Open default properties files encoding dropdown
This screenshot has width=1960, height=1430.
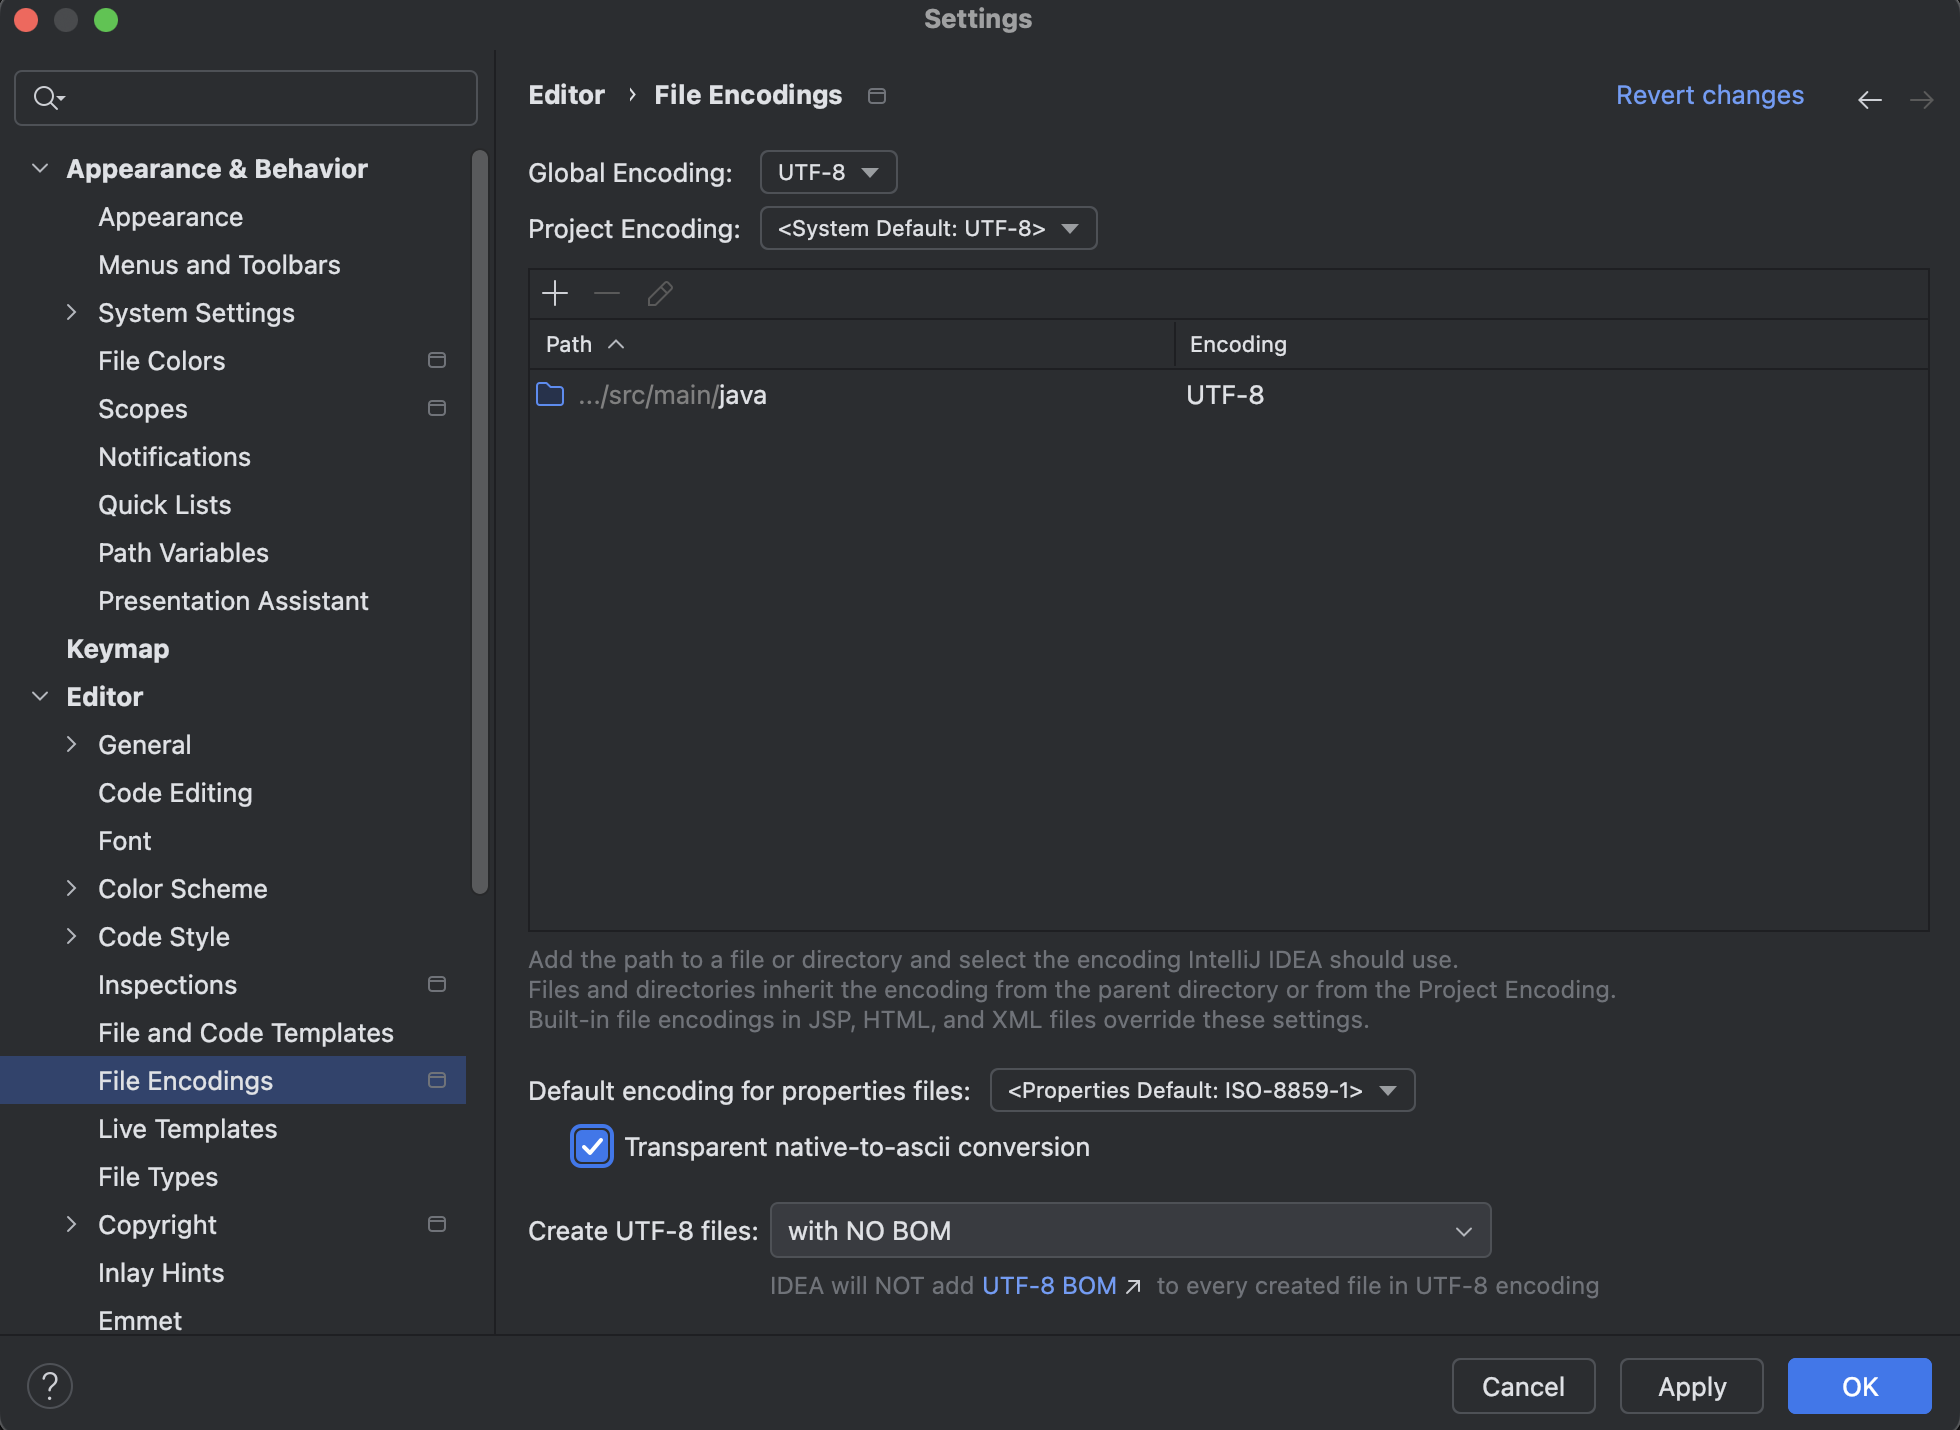pos(1202,1090)
